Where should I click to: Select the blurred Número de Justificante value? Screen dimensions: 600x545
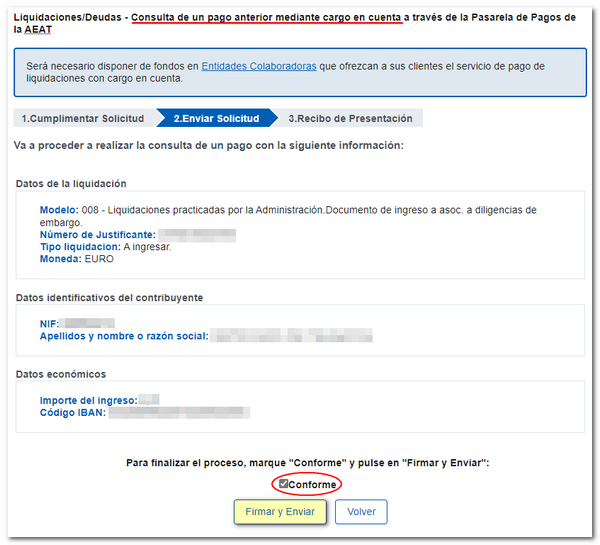pyautogui.click(x=196, y=234)
